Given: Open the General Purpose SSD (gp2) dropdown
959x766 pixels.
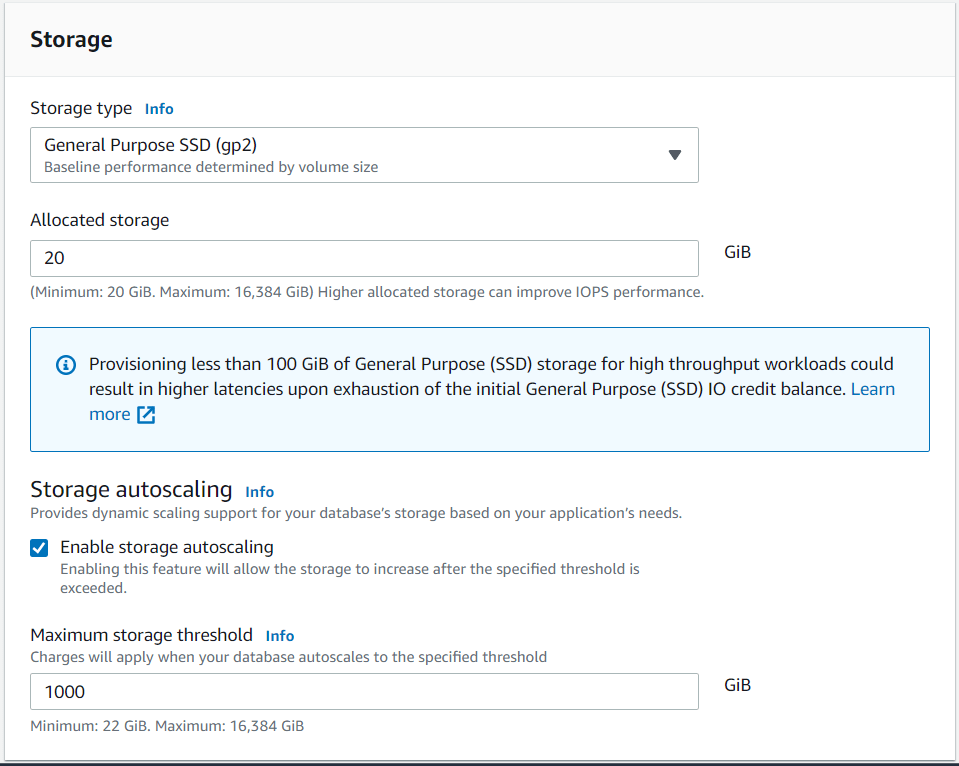Looking at the screenshot, I should (x=364, y=155).
